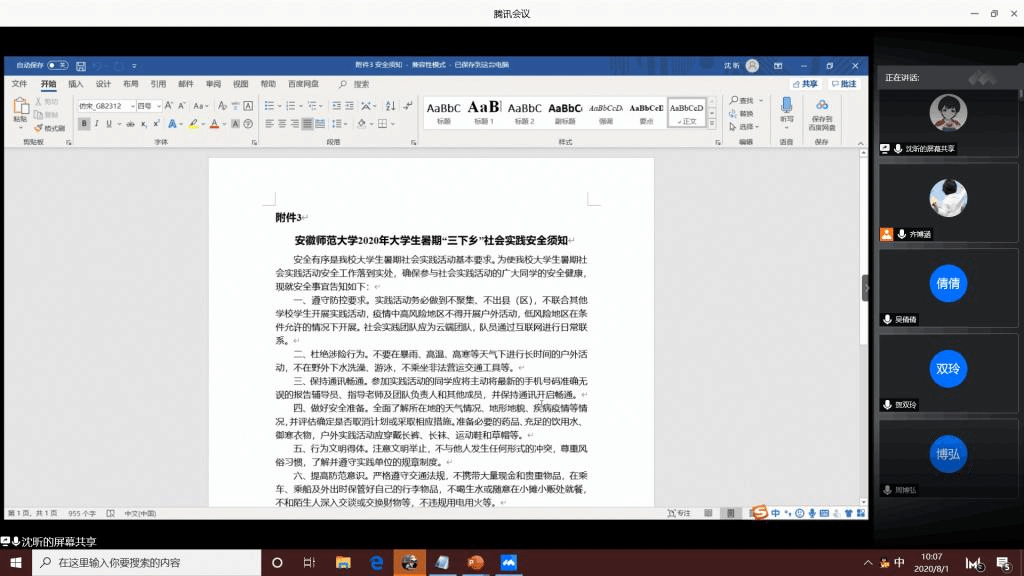
Task: Click the red font color swatch
Action: [x=214, y=124]
